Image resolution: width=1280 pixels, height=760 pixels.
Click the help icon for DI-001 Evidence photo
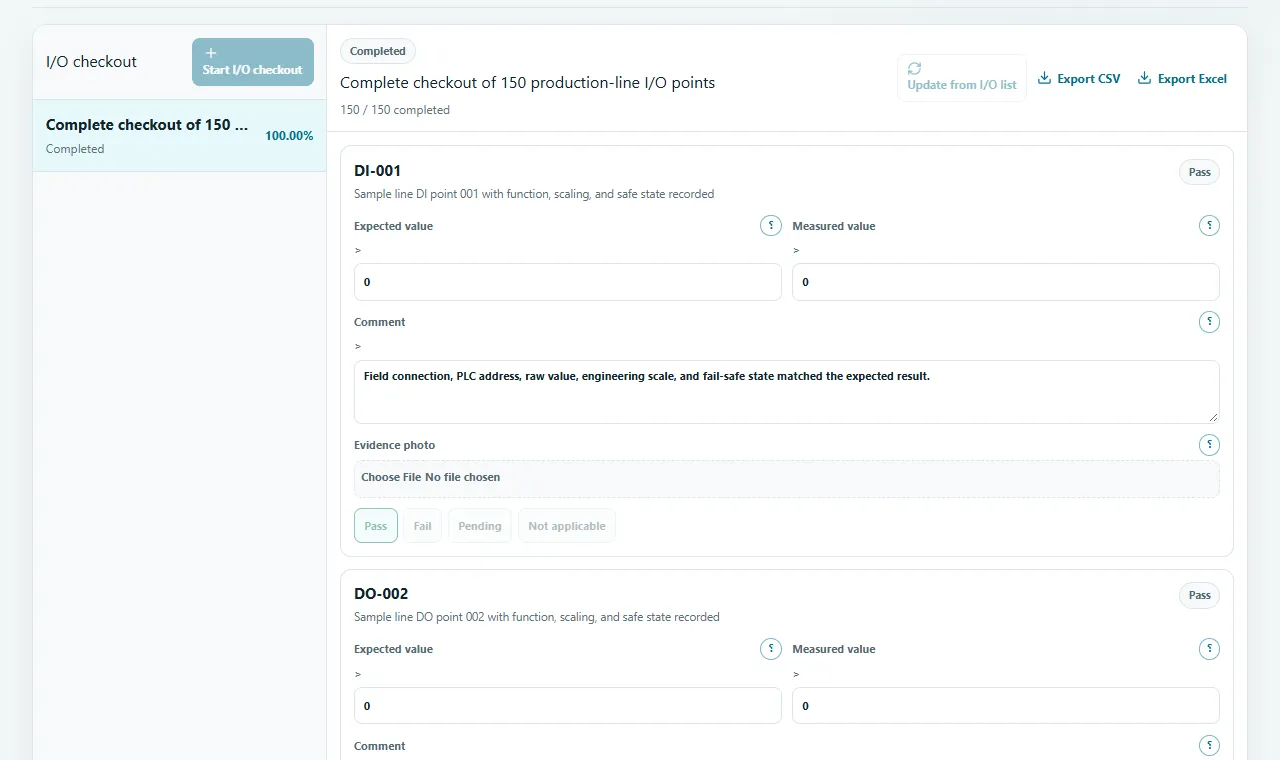pos(1209,445)
